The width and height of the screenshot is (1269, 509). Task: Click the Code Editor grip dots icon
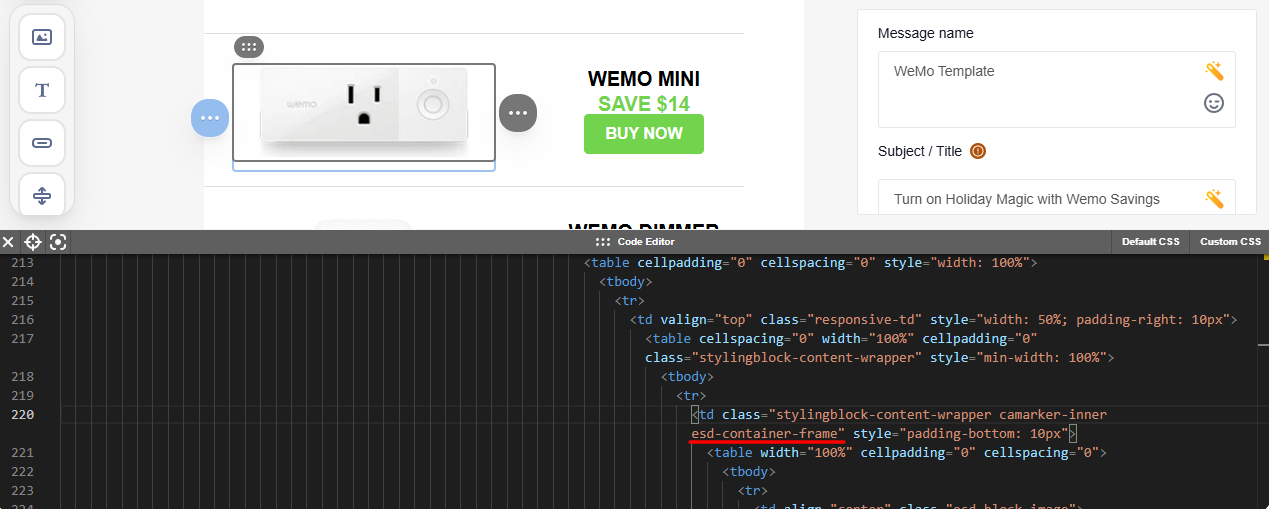pyautogui.click(x=603, y=242)
